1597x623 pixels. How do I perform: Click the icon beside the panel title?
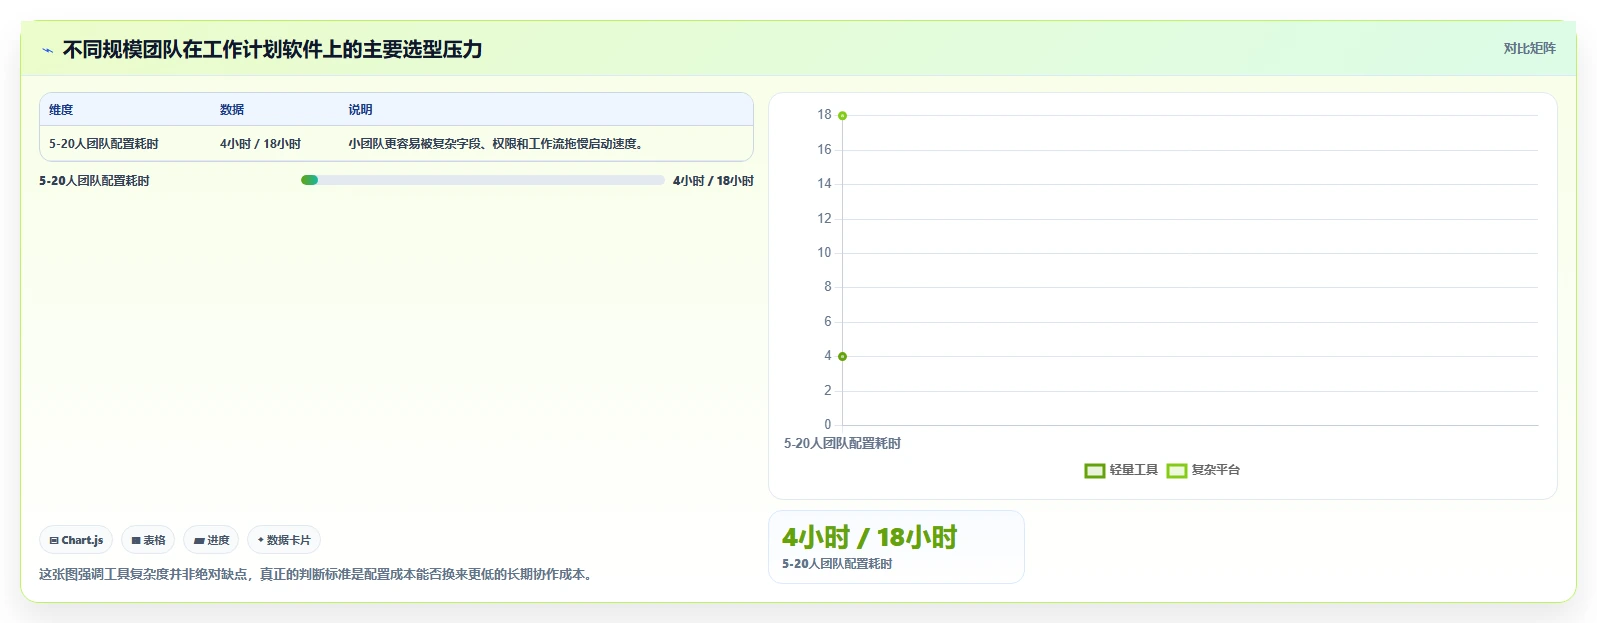click(x=47, y=50)
